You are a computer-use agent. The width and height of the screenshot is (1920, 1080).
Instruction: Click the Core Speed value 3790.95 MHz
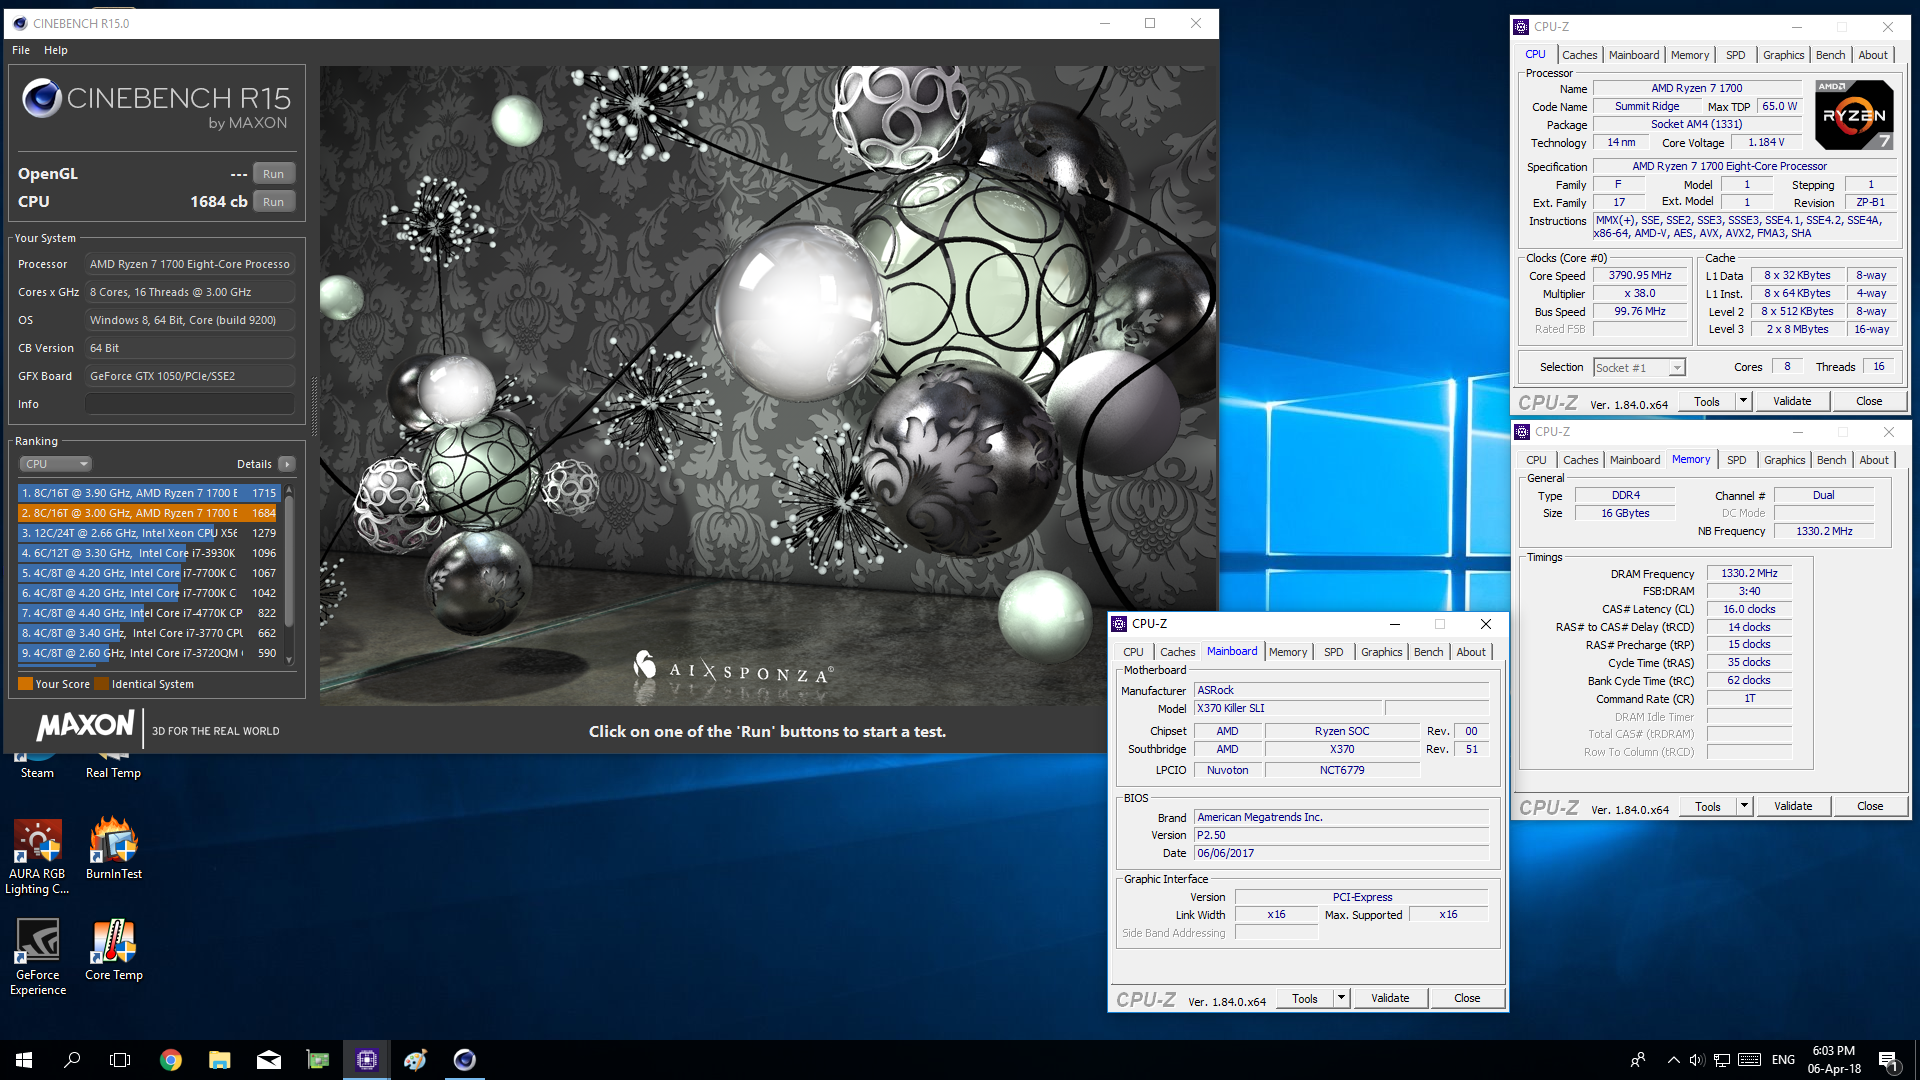(1640, 276)
